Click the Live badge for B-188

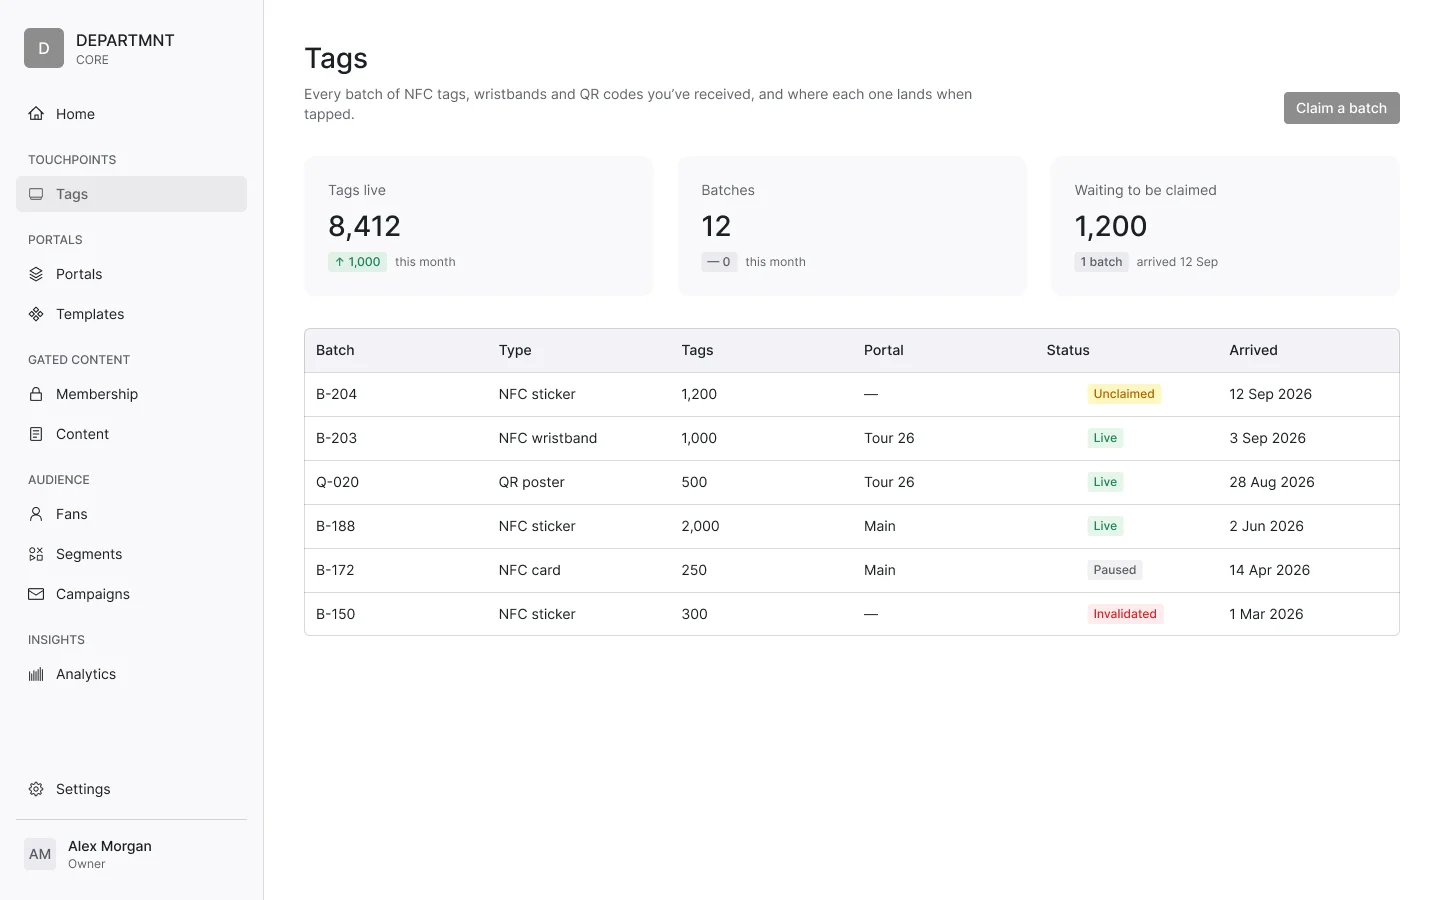coord(1105,526)
